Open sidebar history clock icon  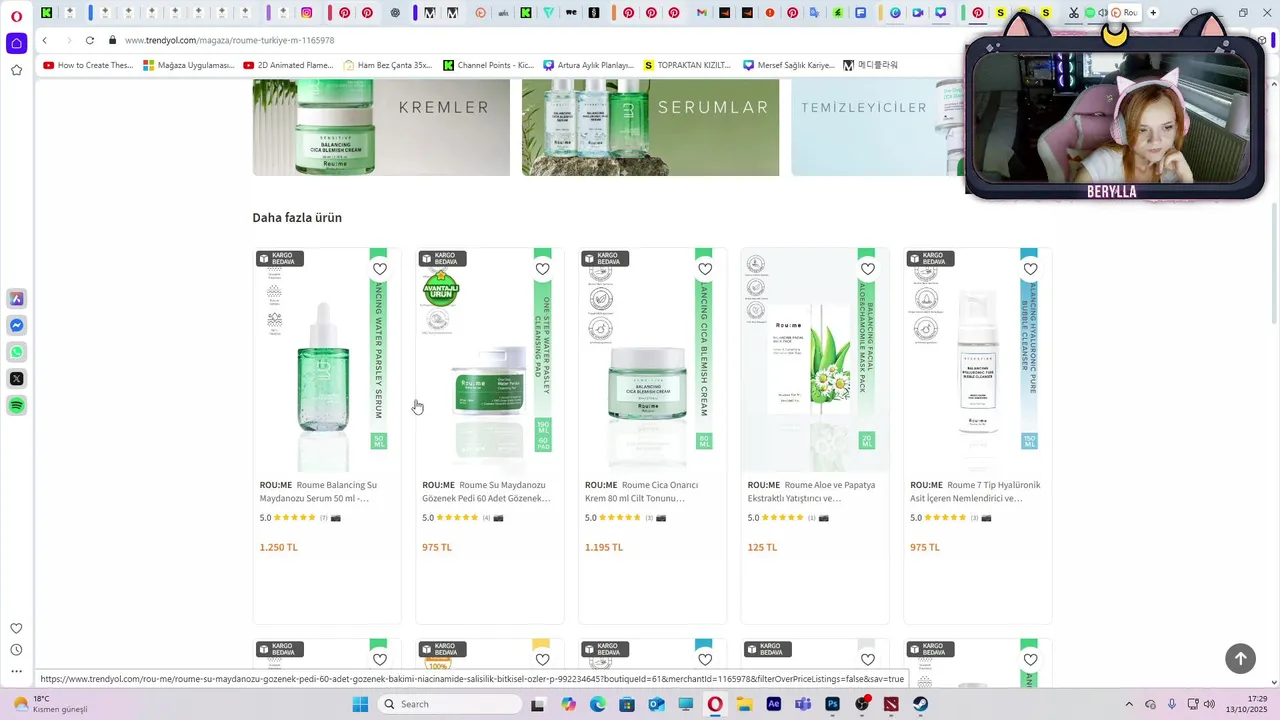[16, 650]
